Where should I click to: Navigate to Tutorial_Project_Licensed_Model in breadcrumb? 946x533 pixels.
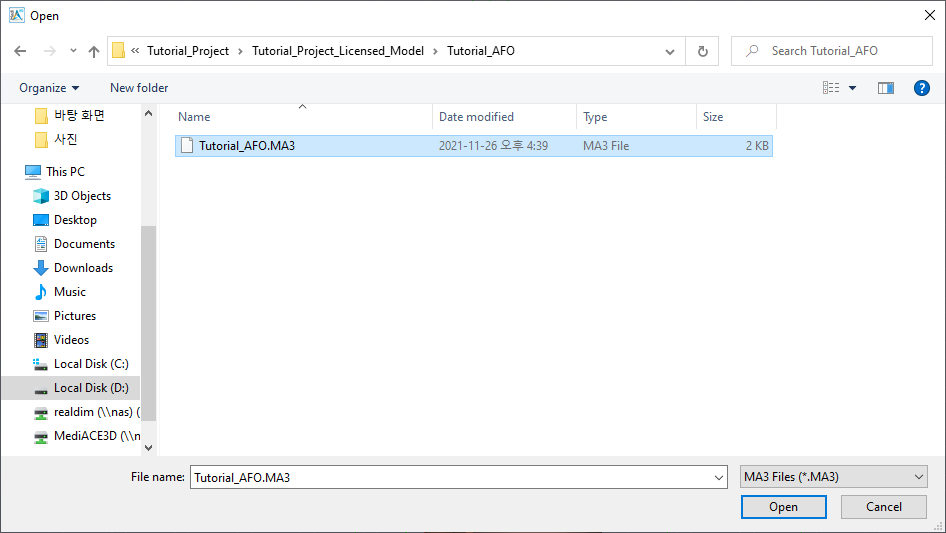[338, 51]
